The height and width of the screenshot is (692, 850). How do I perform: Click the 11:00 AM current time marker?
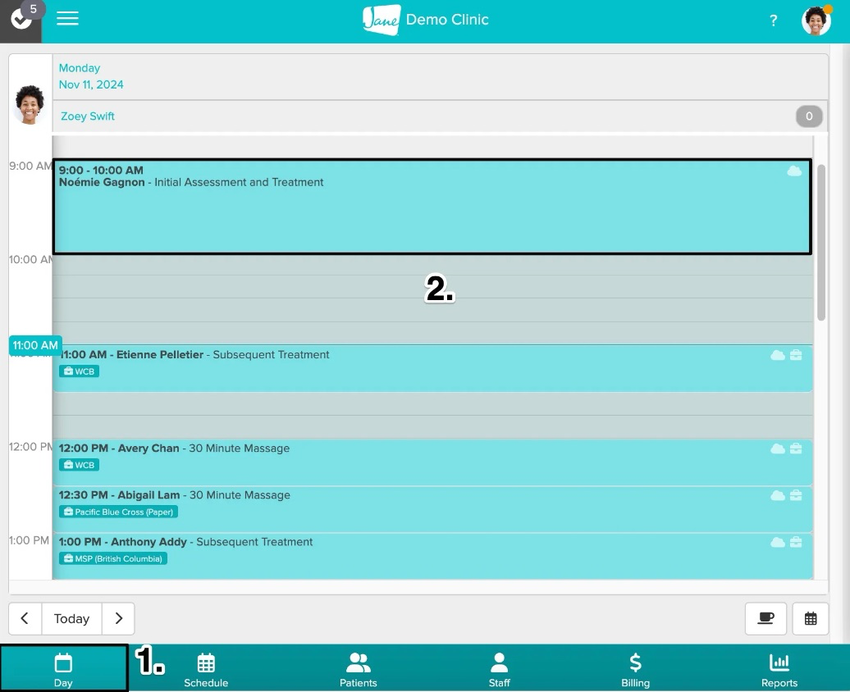[35, 345]
